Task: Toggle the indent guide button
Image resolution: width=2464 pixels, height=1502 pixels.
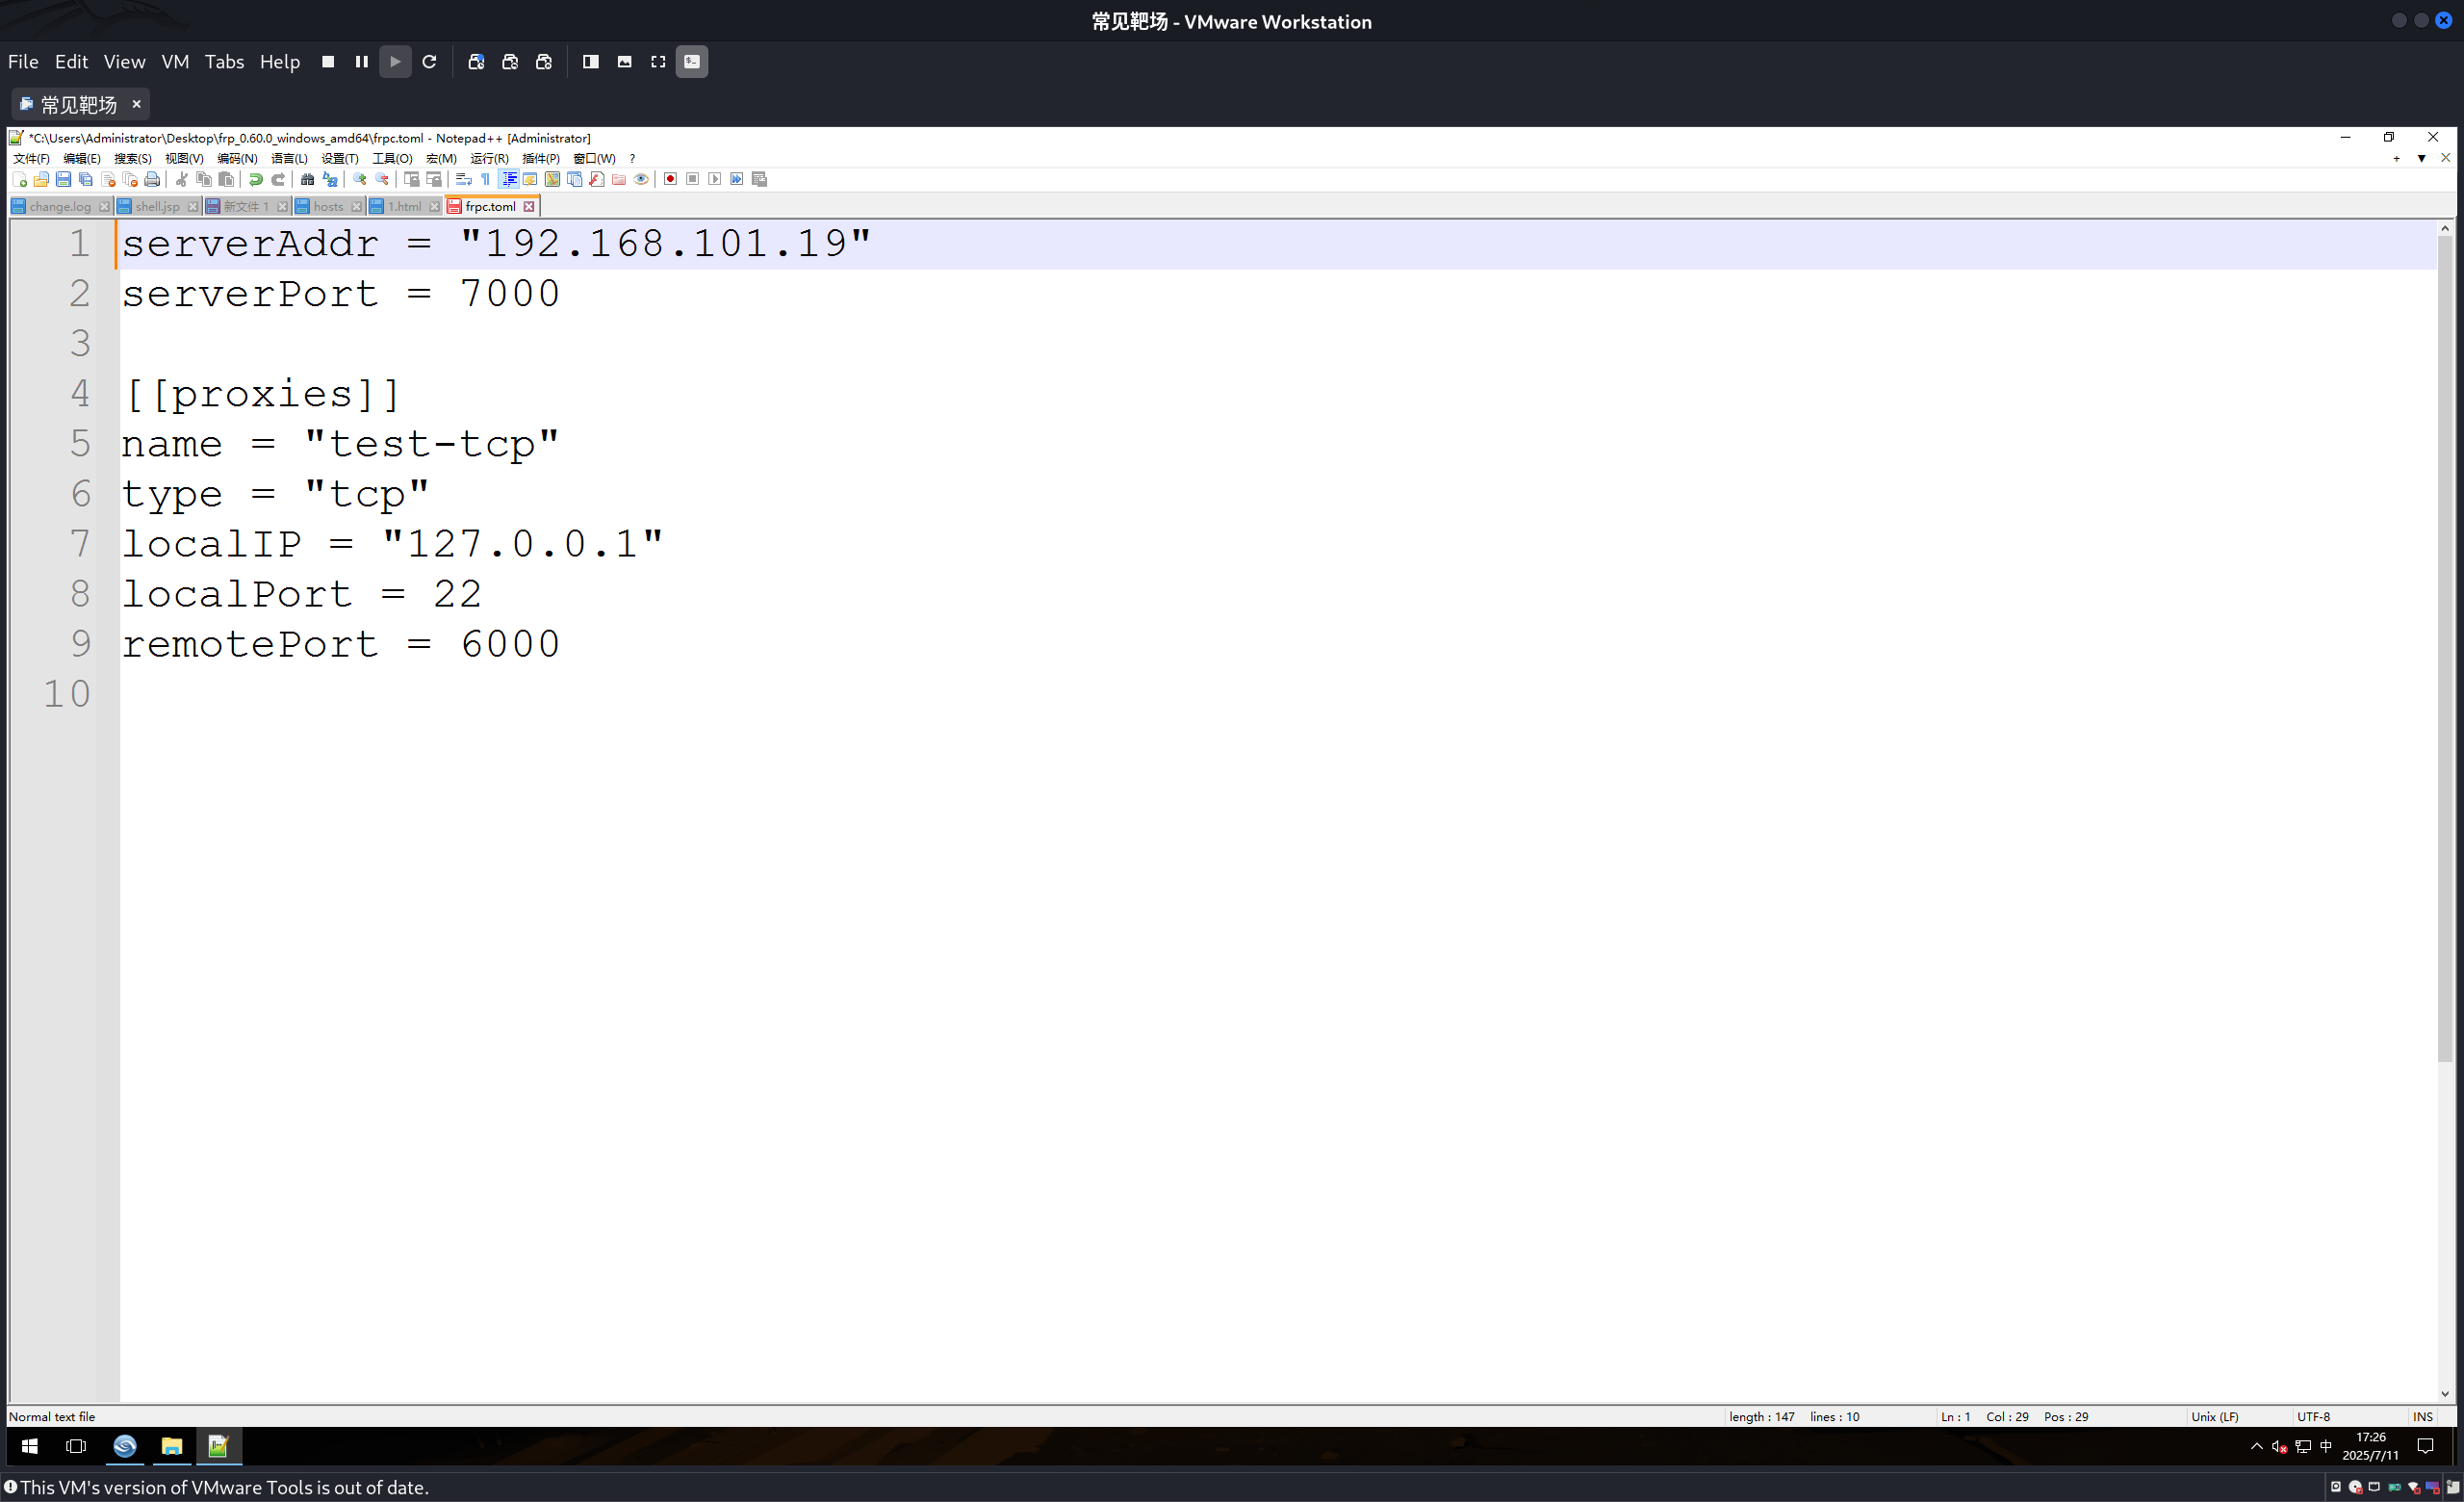Action: [x=509, y=179]
